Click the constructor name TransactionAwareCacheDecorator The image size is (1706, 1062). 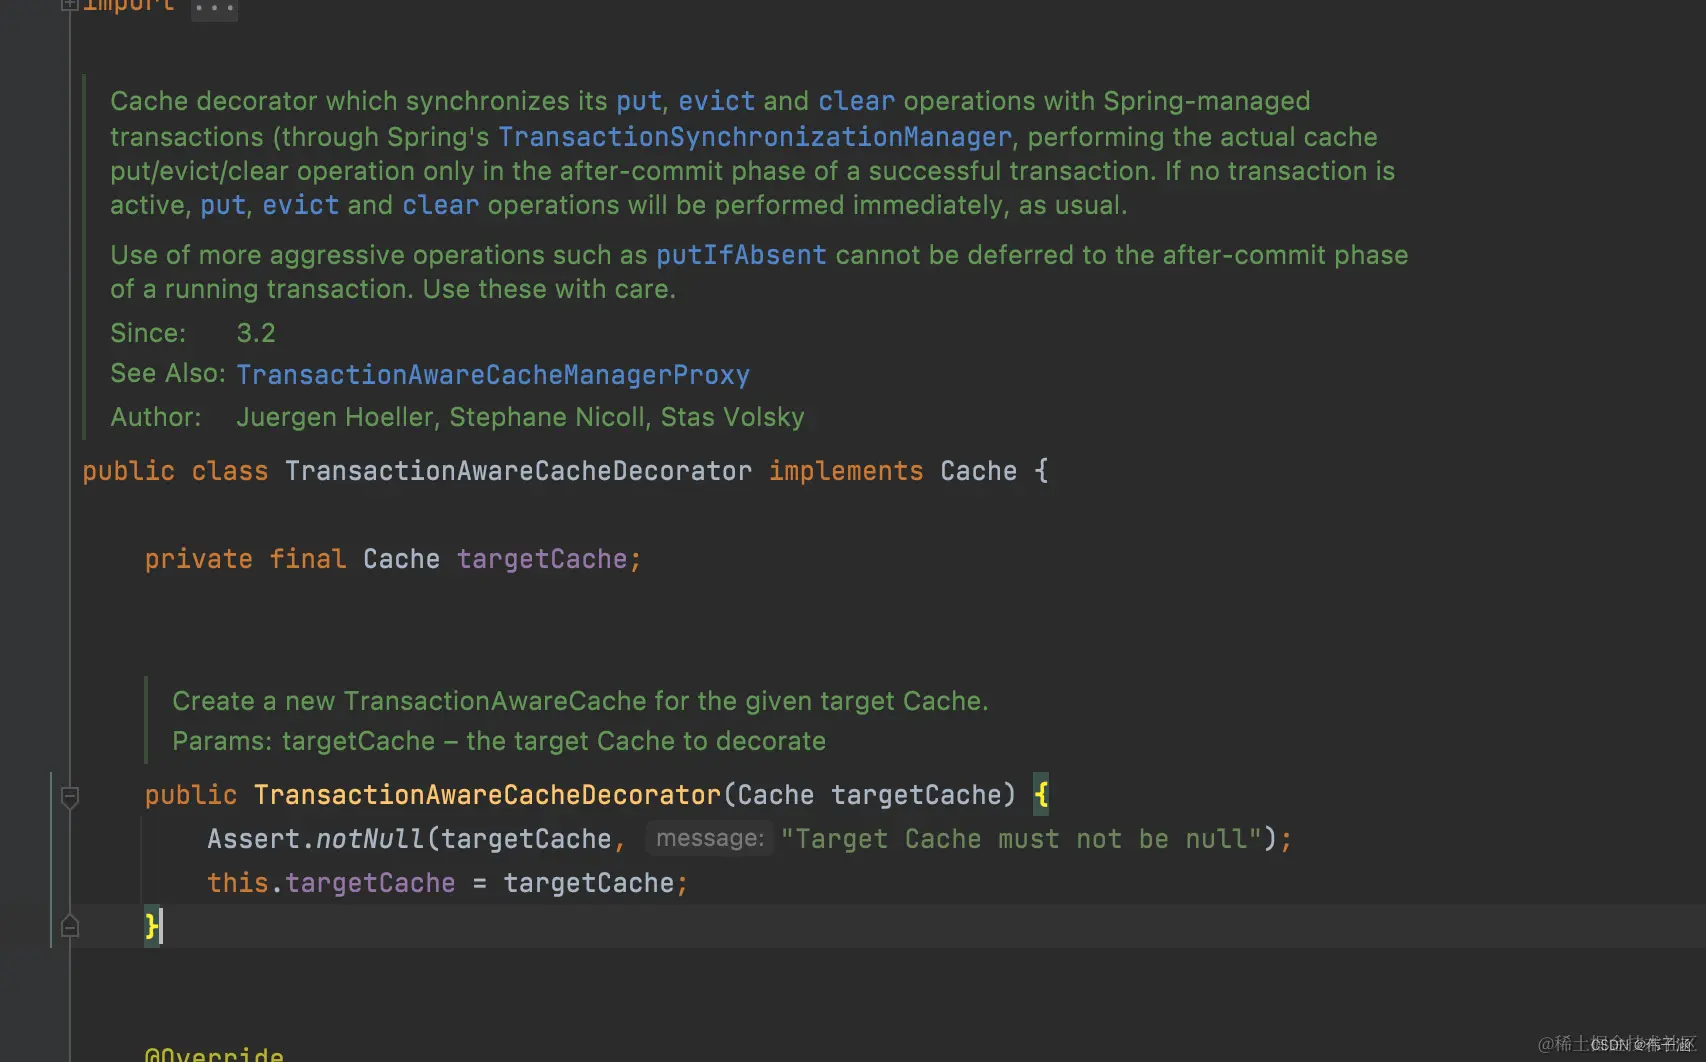coord(487,795)
